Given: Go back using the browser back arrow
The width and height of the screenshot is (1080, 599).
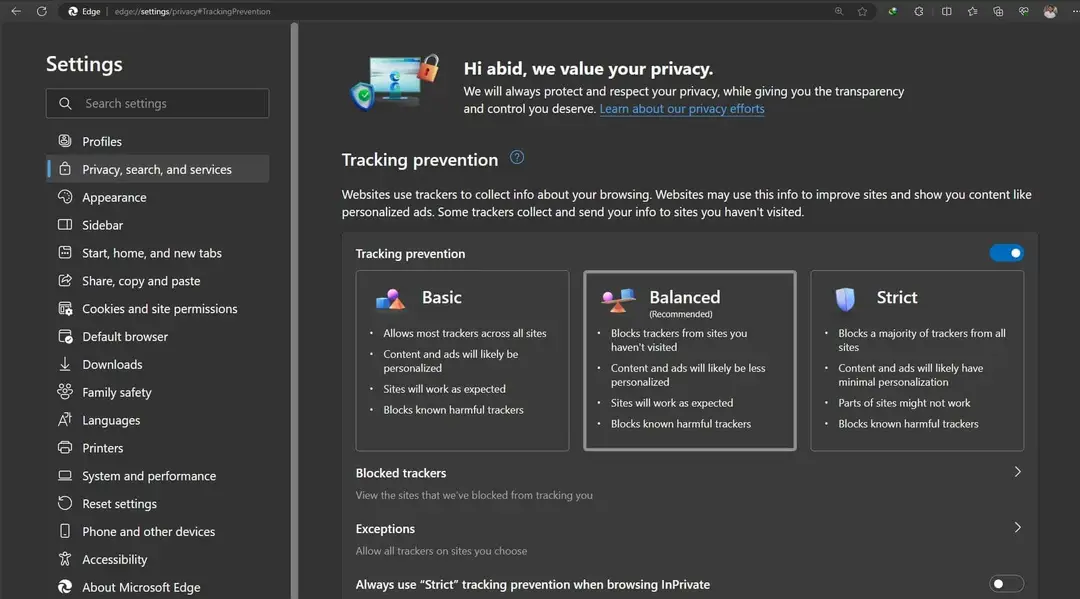Looking at the screenshot, I should [x=16, y=11].
